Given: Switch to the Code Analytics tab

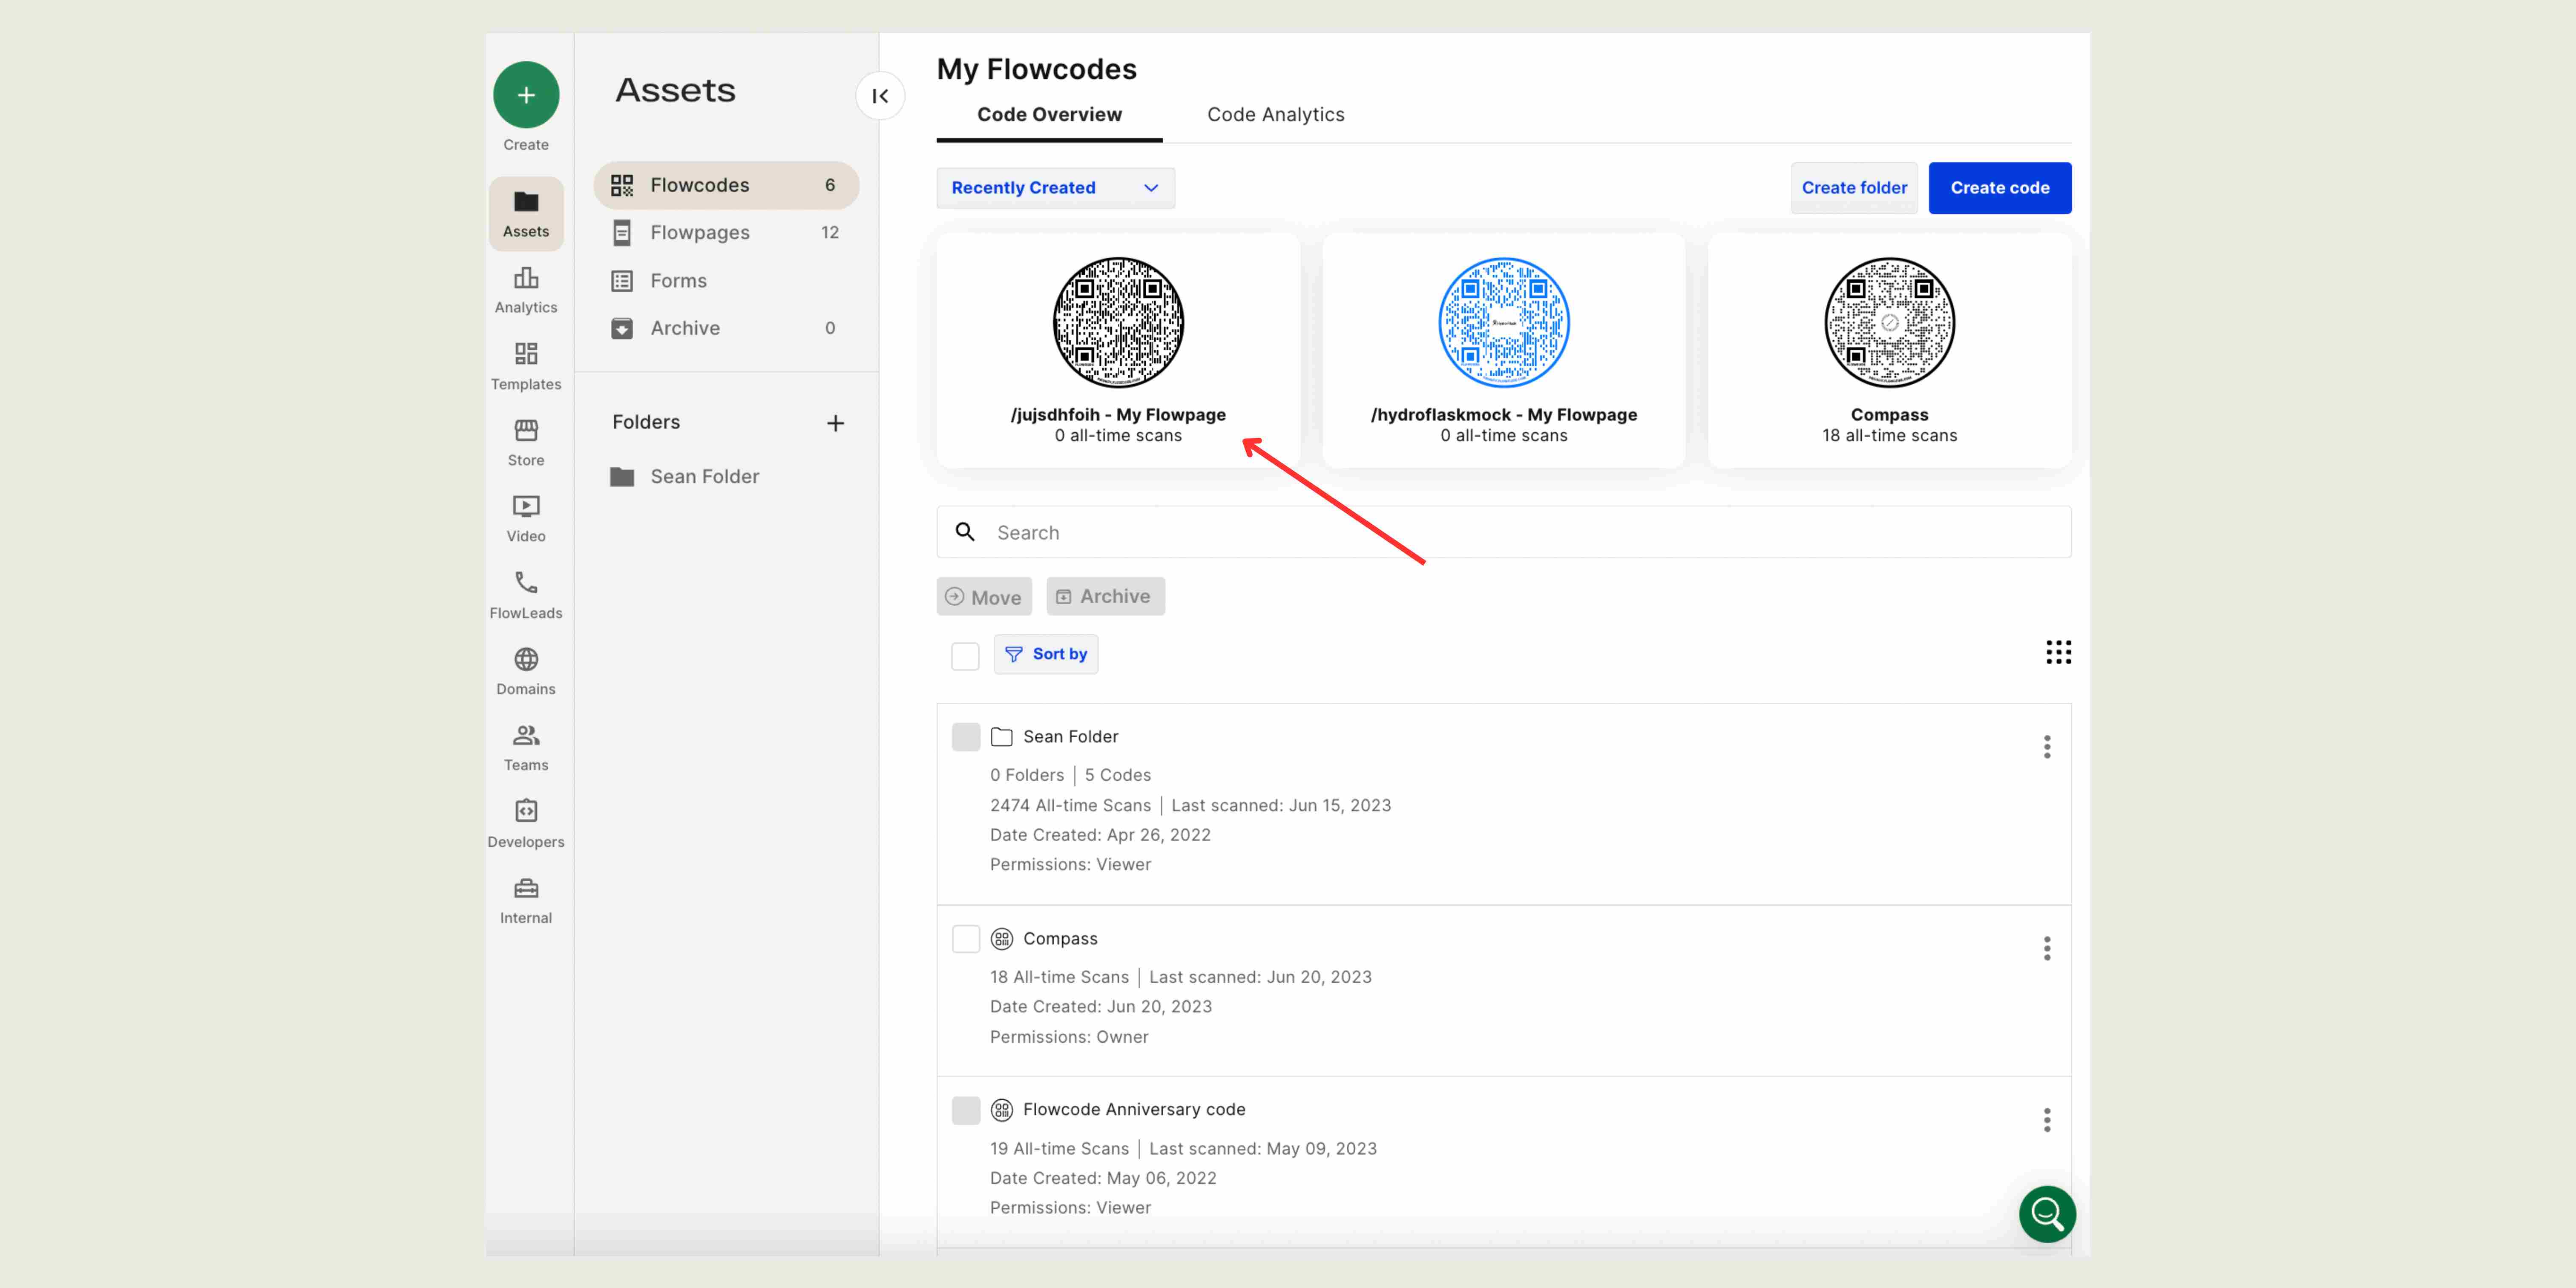Looking at the screenshot, I should click(1276, 114).
